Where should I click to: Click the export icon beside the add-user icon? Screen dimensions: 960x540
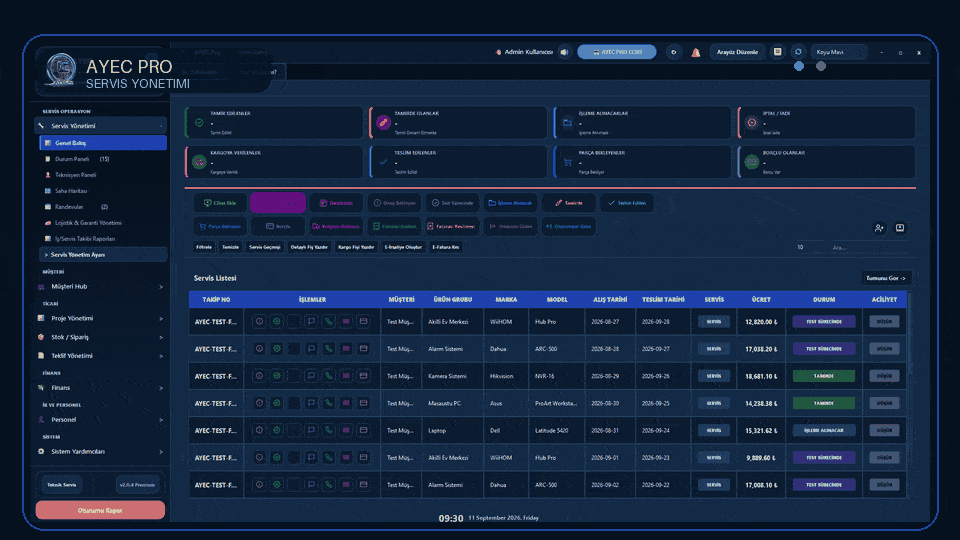(x=900, y=228)
